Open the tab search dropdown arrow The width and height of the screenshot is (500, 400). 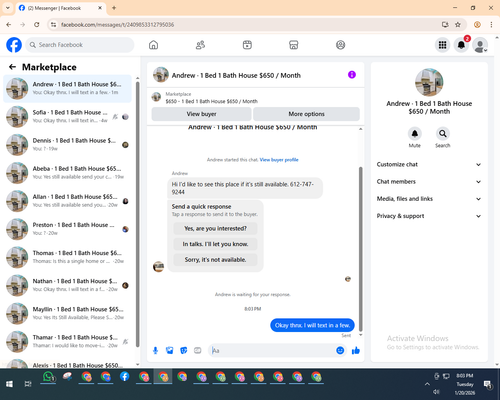(x=8, y=8)
